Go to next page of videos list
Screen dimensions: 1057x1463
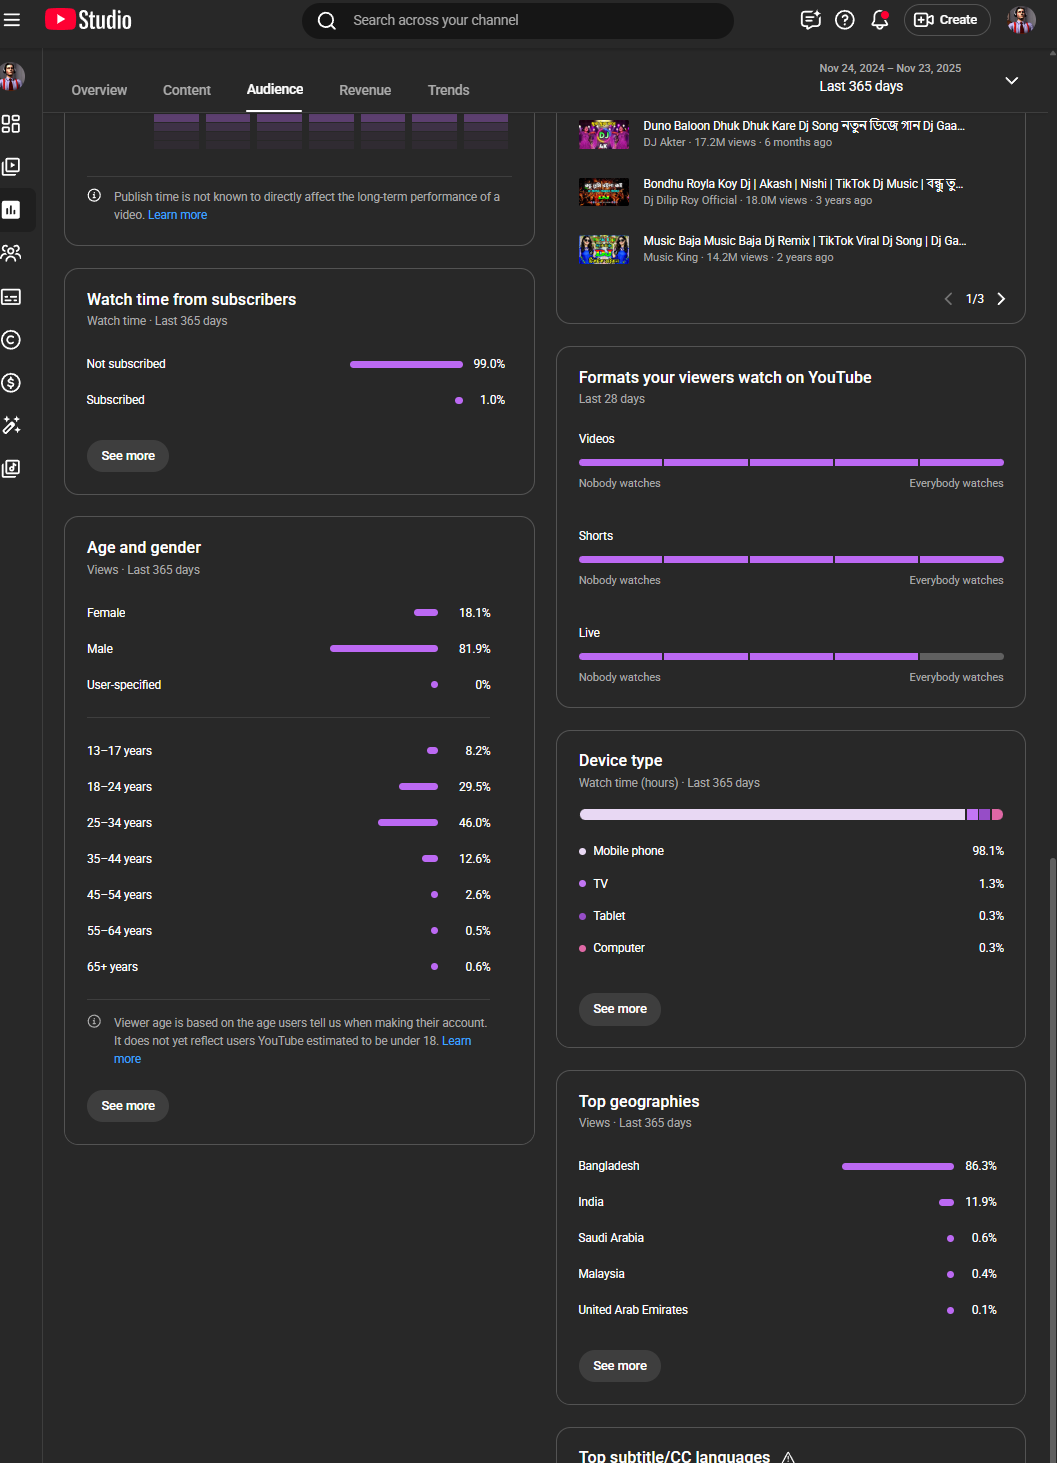coord(1001,299)
